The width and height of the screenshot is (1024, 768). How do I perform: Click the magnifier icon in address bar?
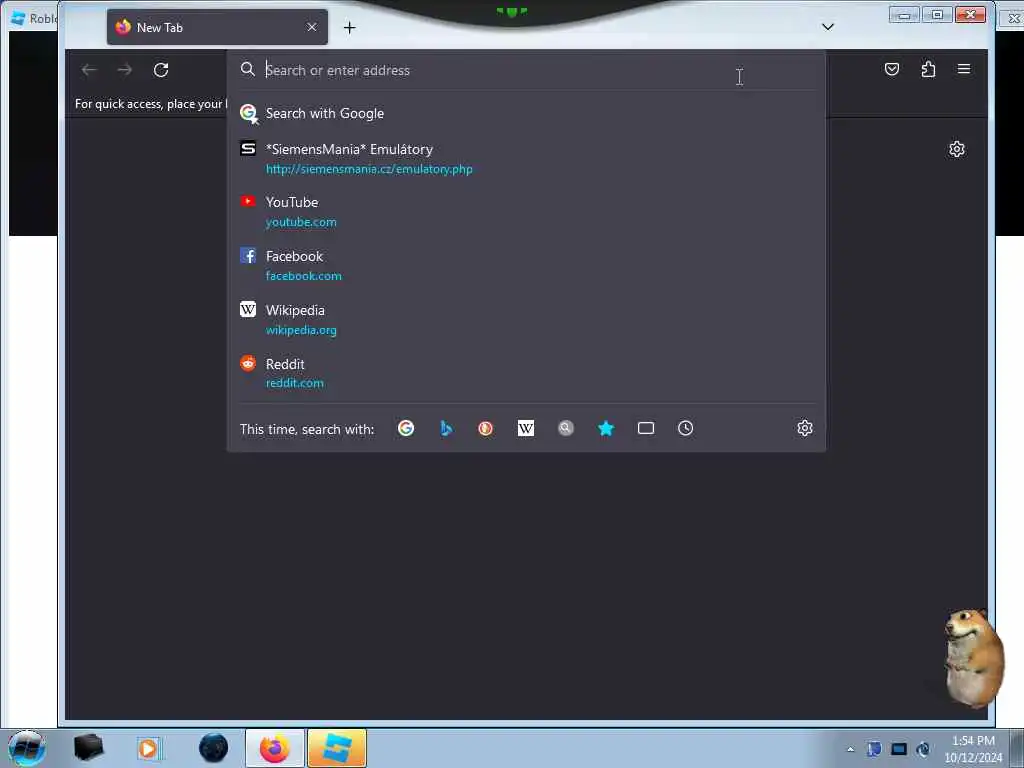[x=248, y=69]
